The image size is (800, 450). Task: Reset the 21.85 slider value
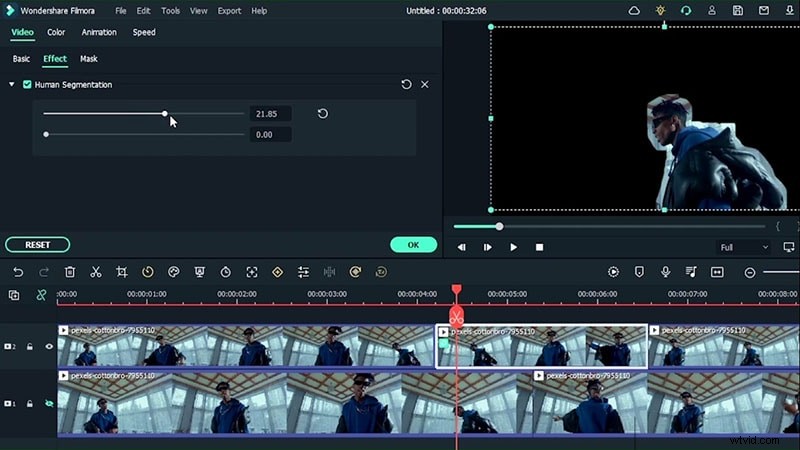(322, 114)
